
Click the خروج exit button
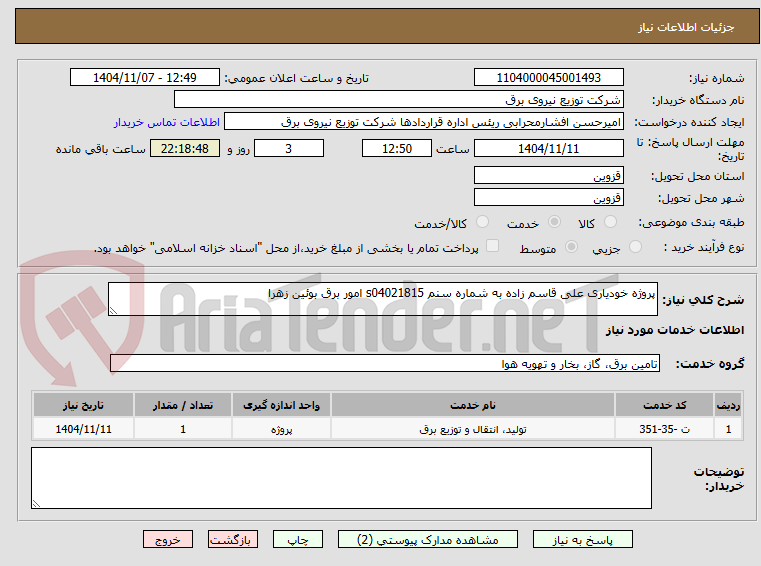point(168,539)
